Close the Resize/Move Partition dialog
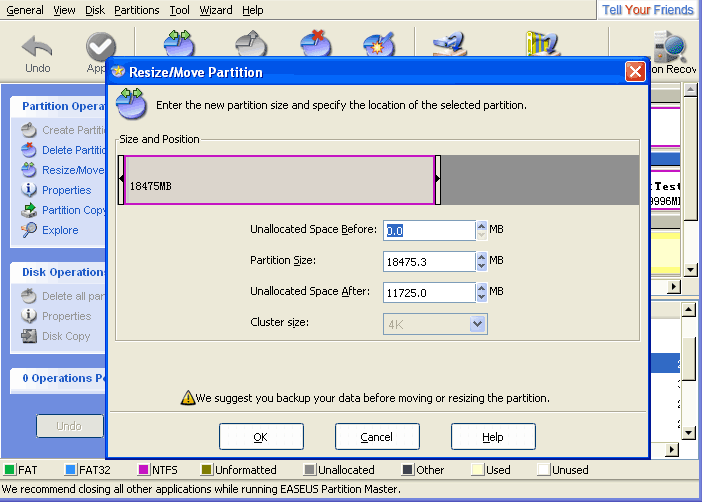Image resolution: width=702 pixels, height=502 pixels. [x=635, y=72]
